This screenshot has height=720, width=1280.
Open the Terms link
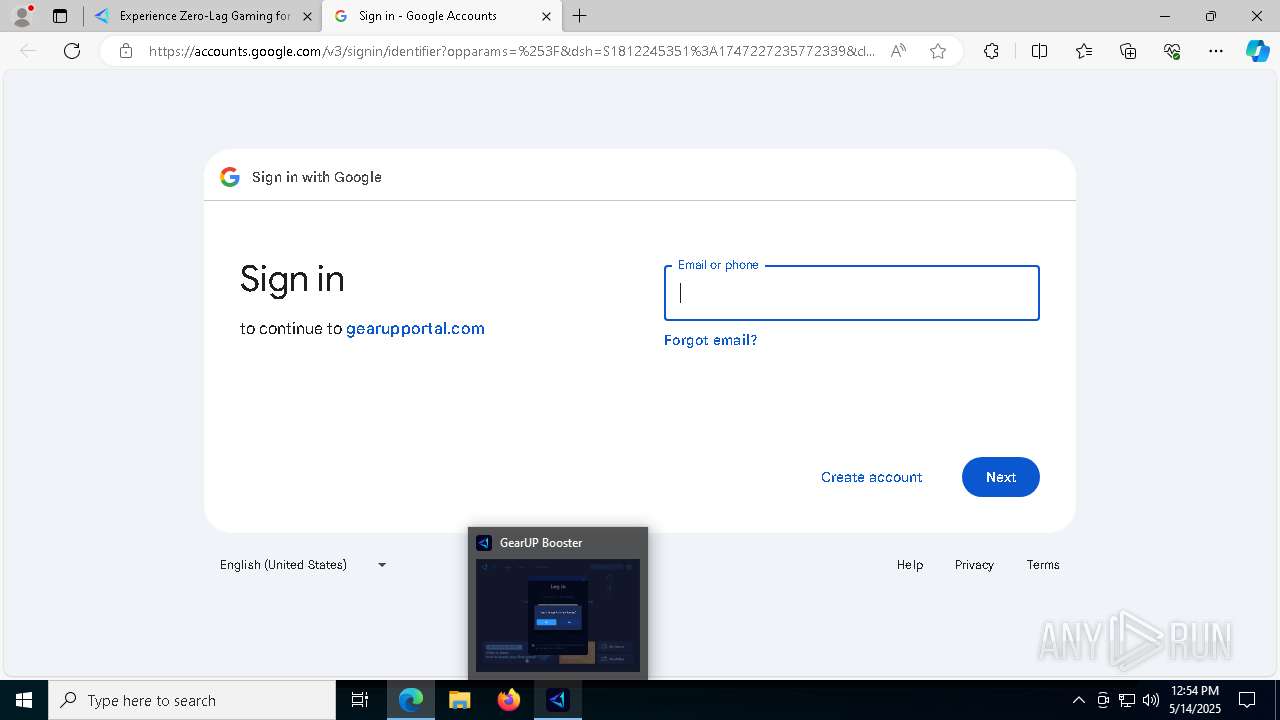click(1043, 565)
